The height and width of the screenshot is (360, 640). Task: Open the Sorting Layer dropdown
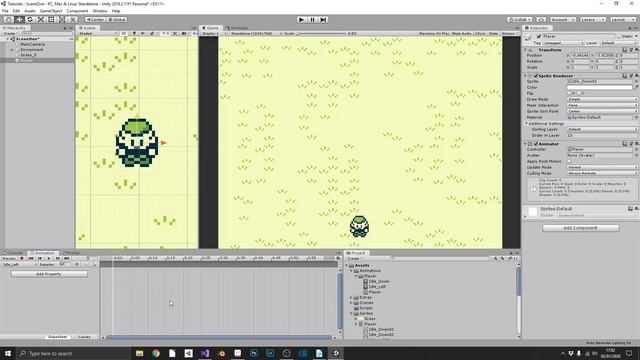coord(602,129)
